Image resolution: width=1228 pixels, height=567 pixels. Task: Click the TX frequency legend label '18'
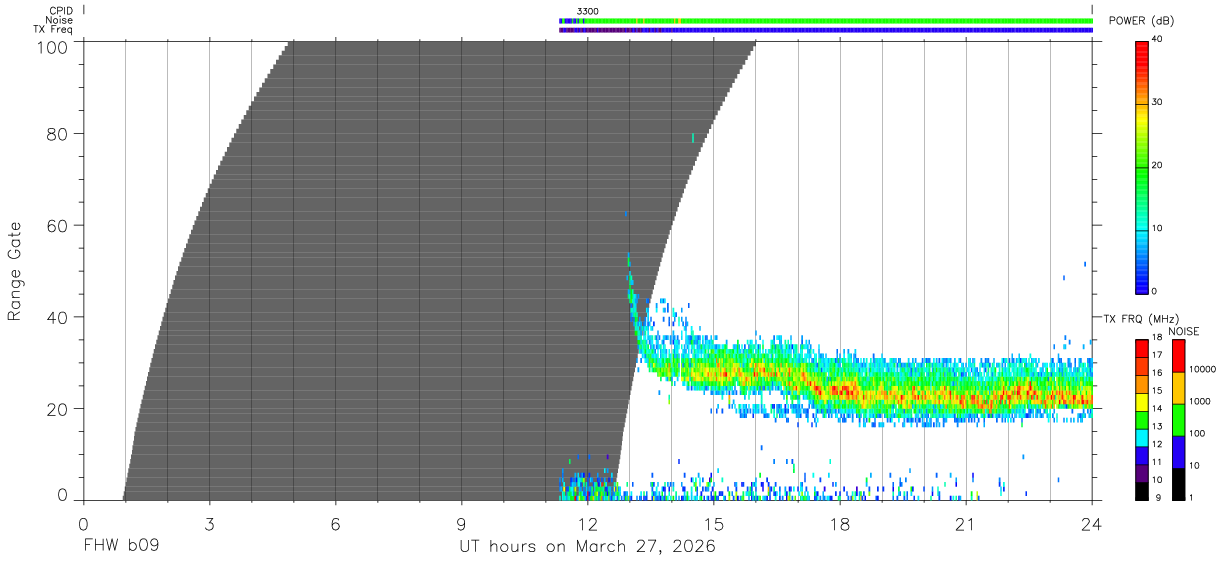click(x=1156, y=338)
